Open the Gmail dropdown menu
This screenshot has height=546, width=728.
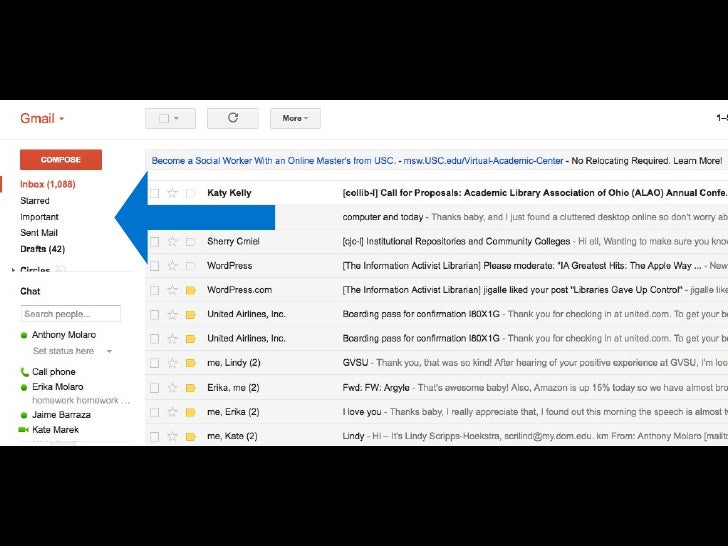(42, 118)
